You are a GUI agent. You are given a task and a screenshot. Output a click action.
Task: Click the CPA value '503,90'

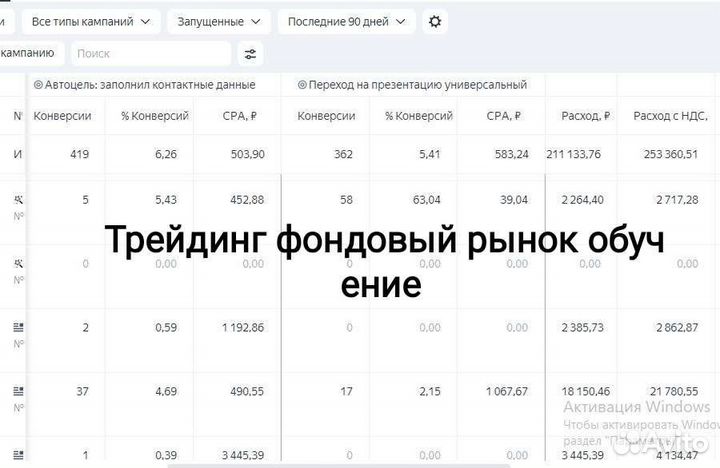(x=248, y=154)
